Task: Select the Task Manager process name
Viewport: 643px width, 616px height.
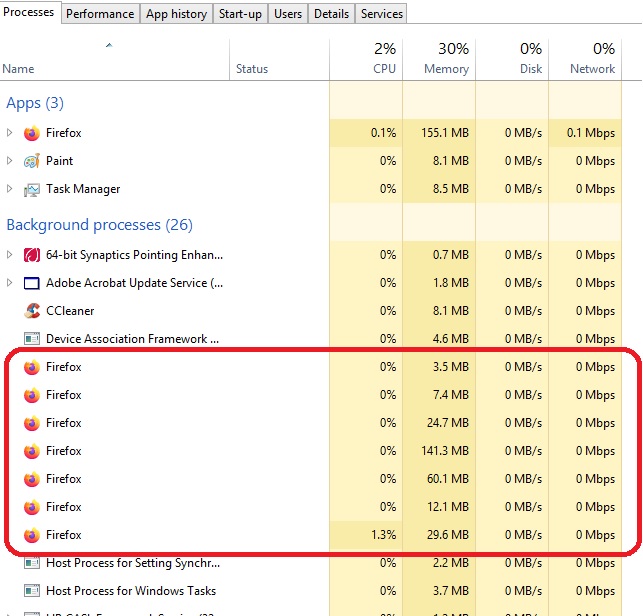Action: click(83, 189)
